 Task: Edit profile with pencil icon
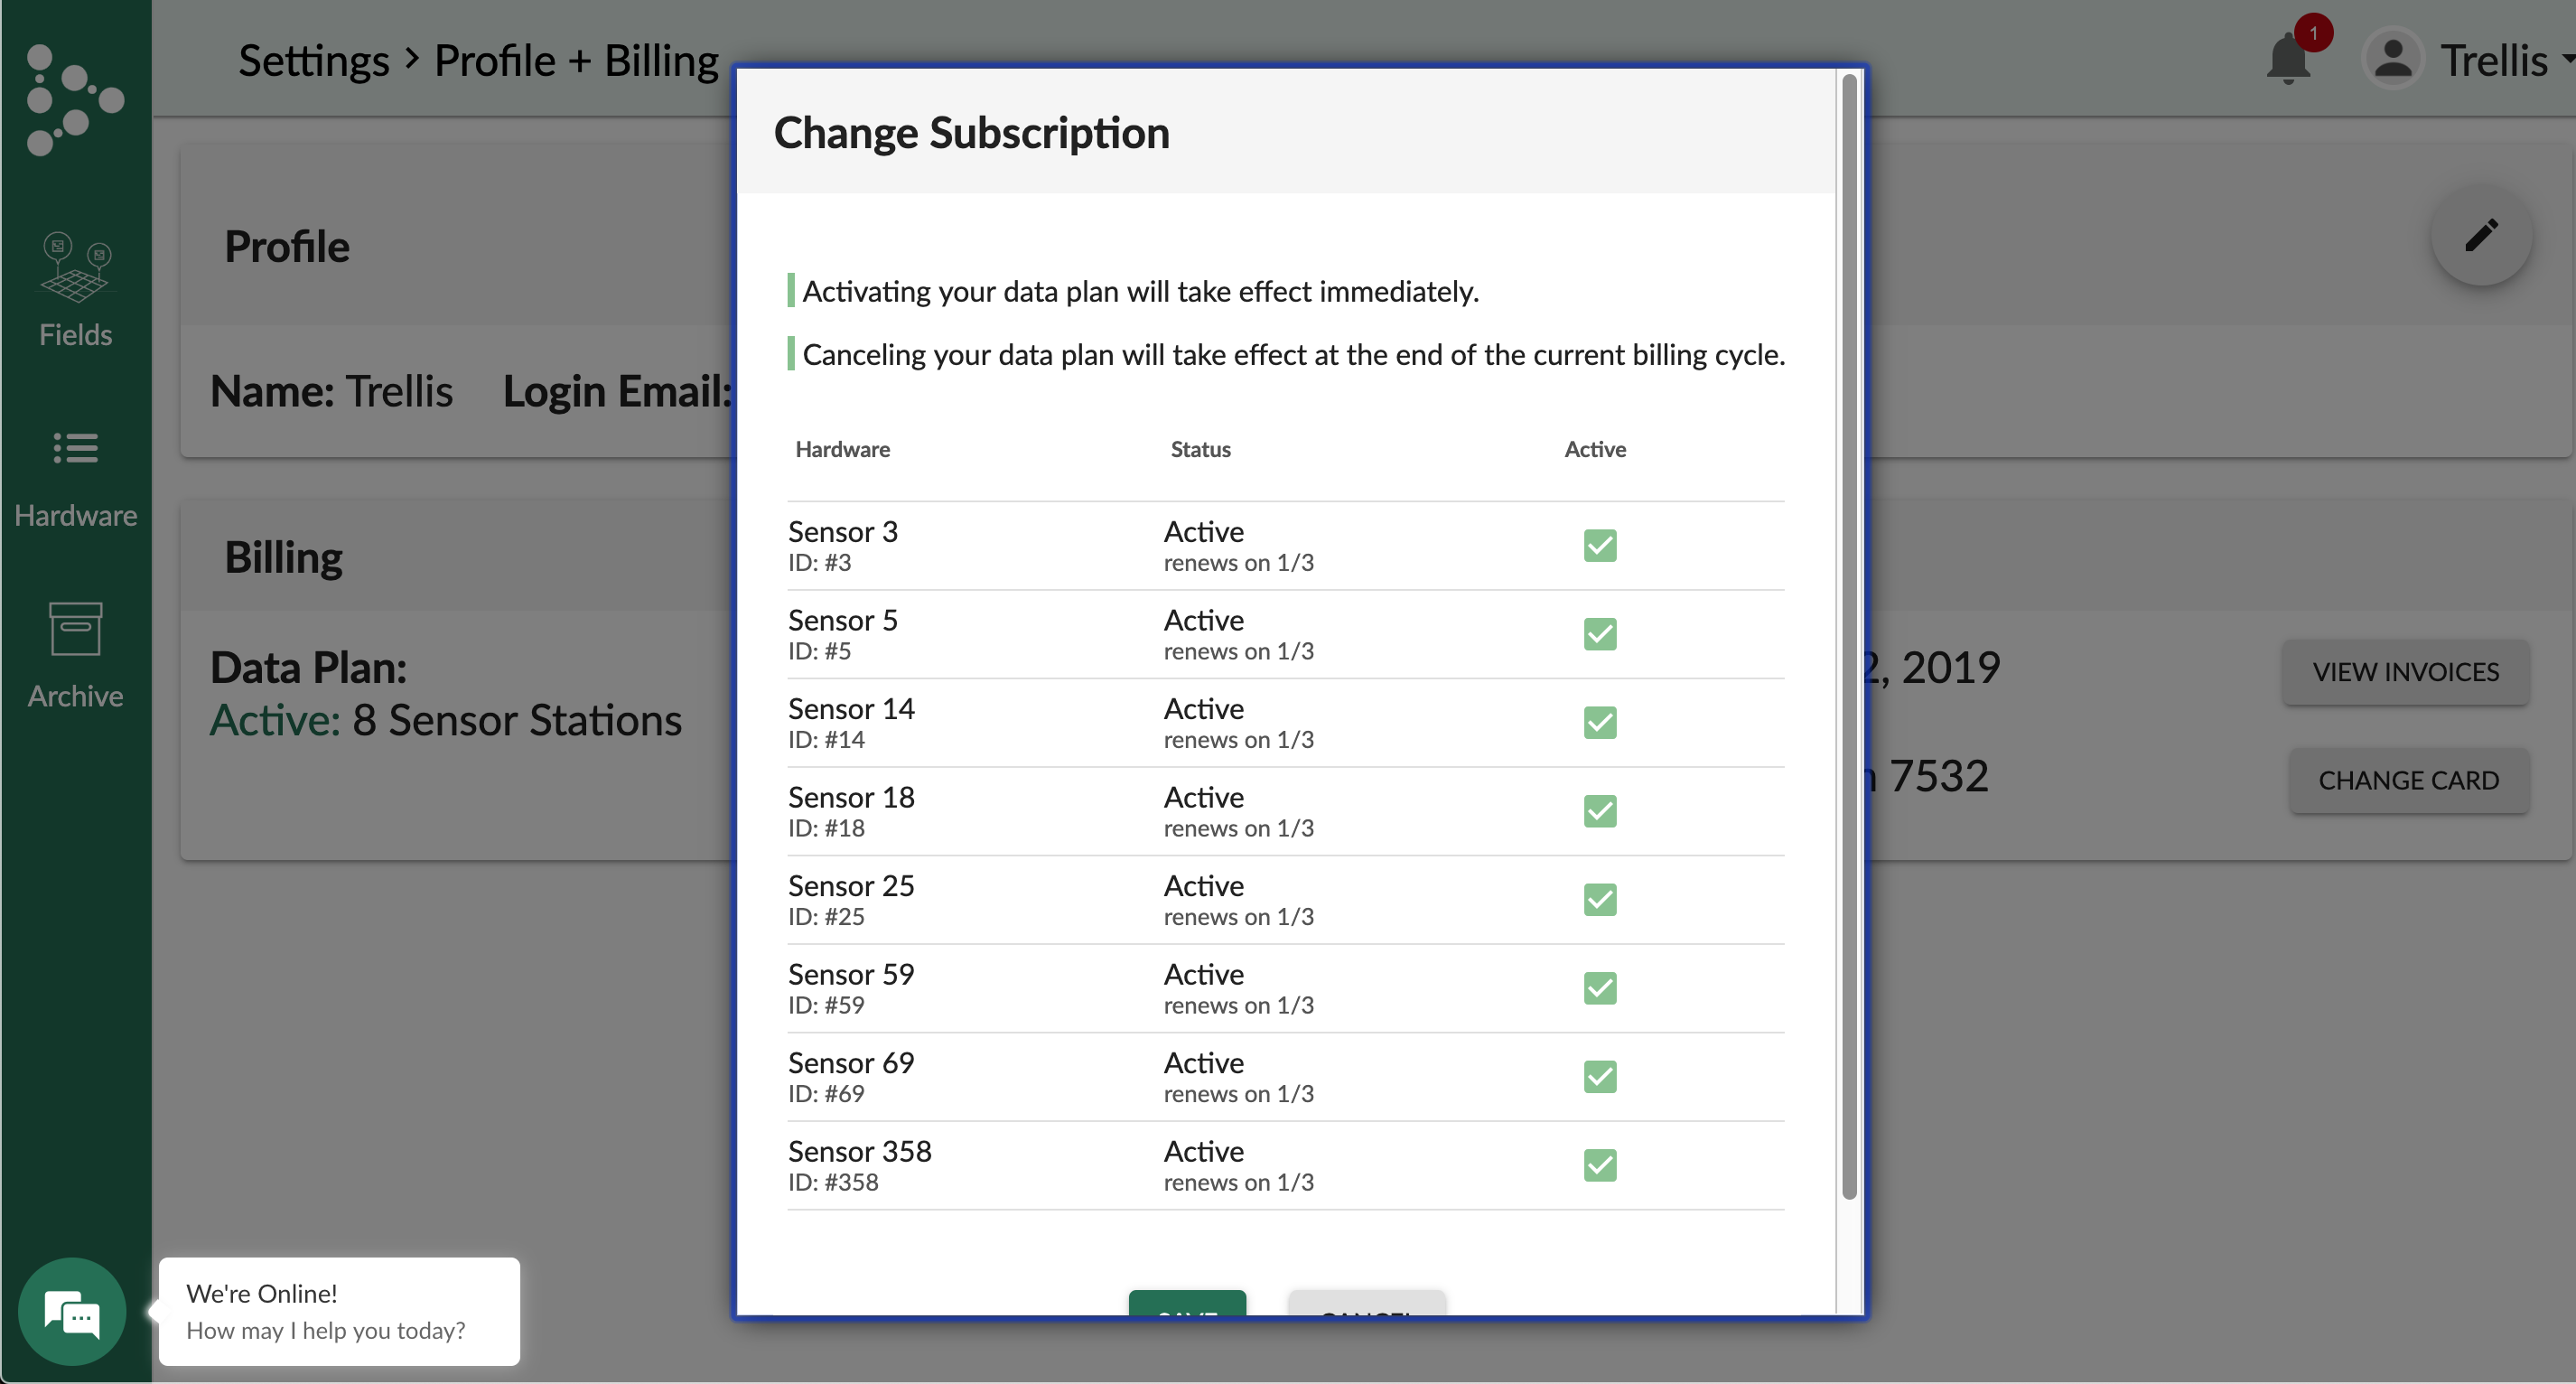[x=2481, y=236]
